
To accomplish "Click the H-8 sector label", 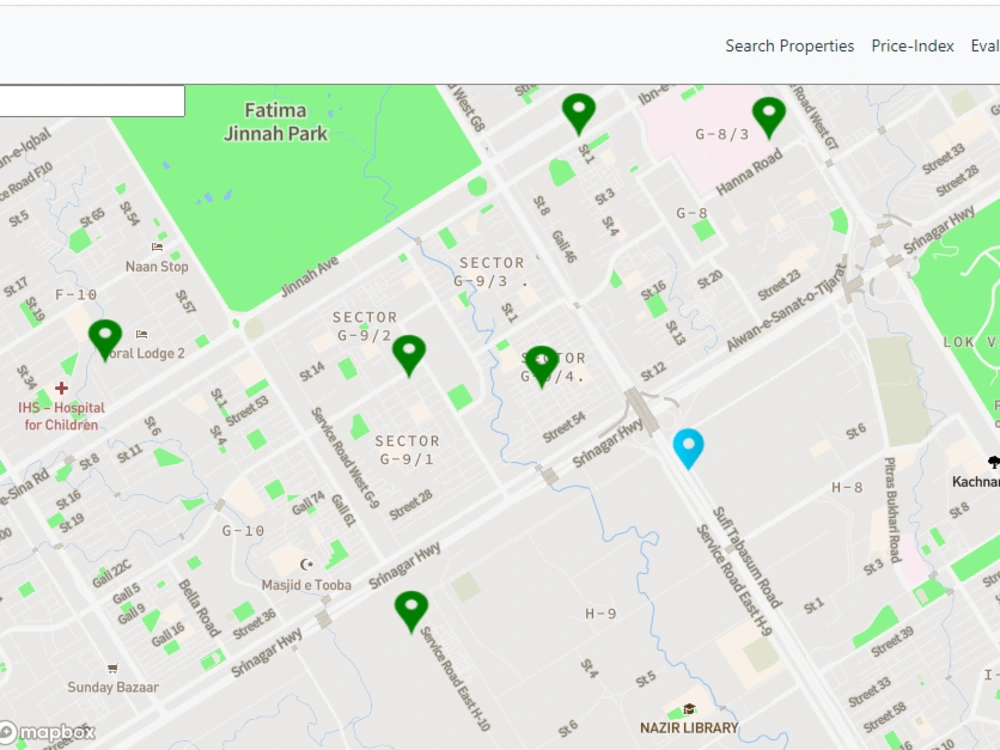I will click(x=847, y=488).
